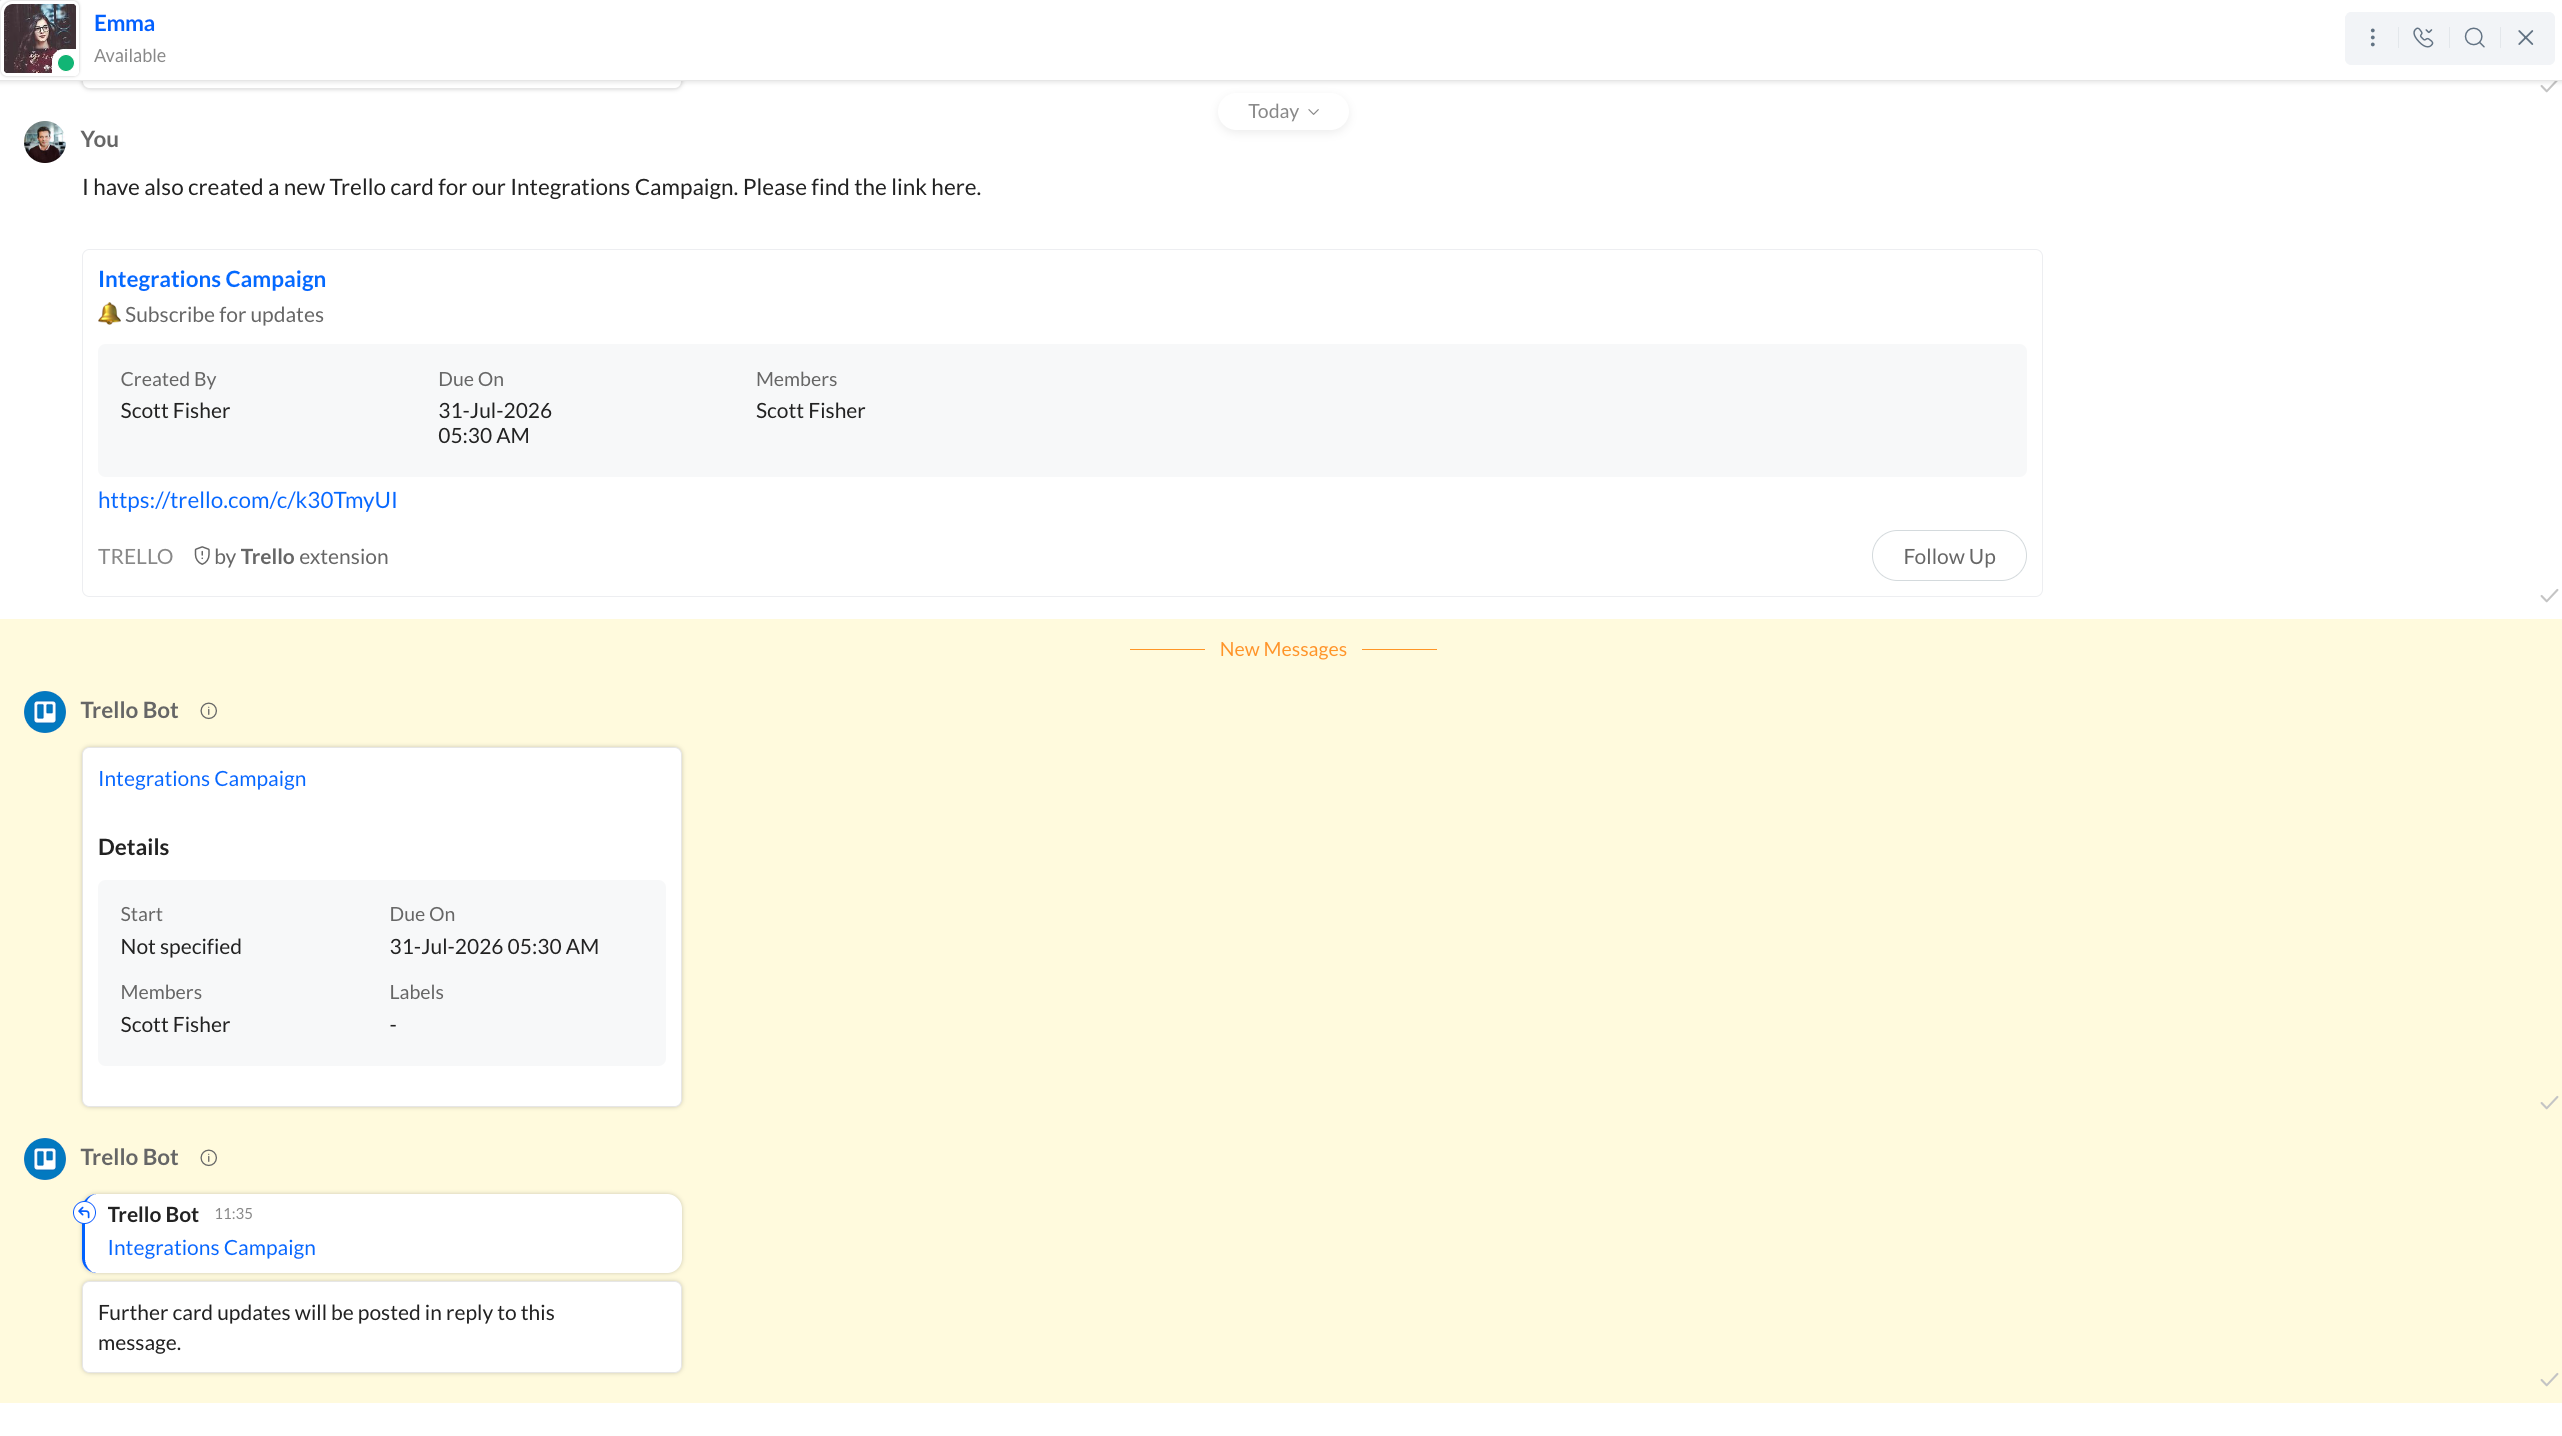Close the chat with Emma

coord(2526,38)
